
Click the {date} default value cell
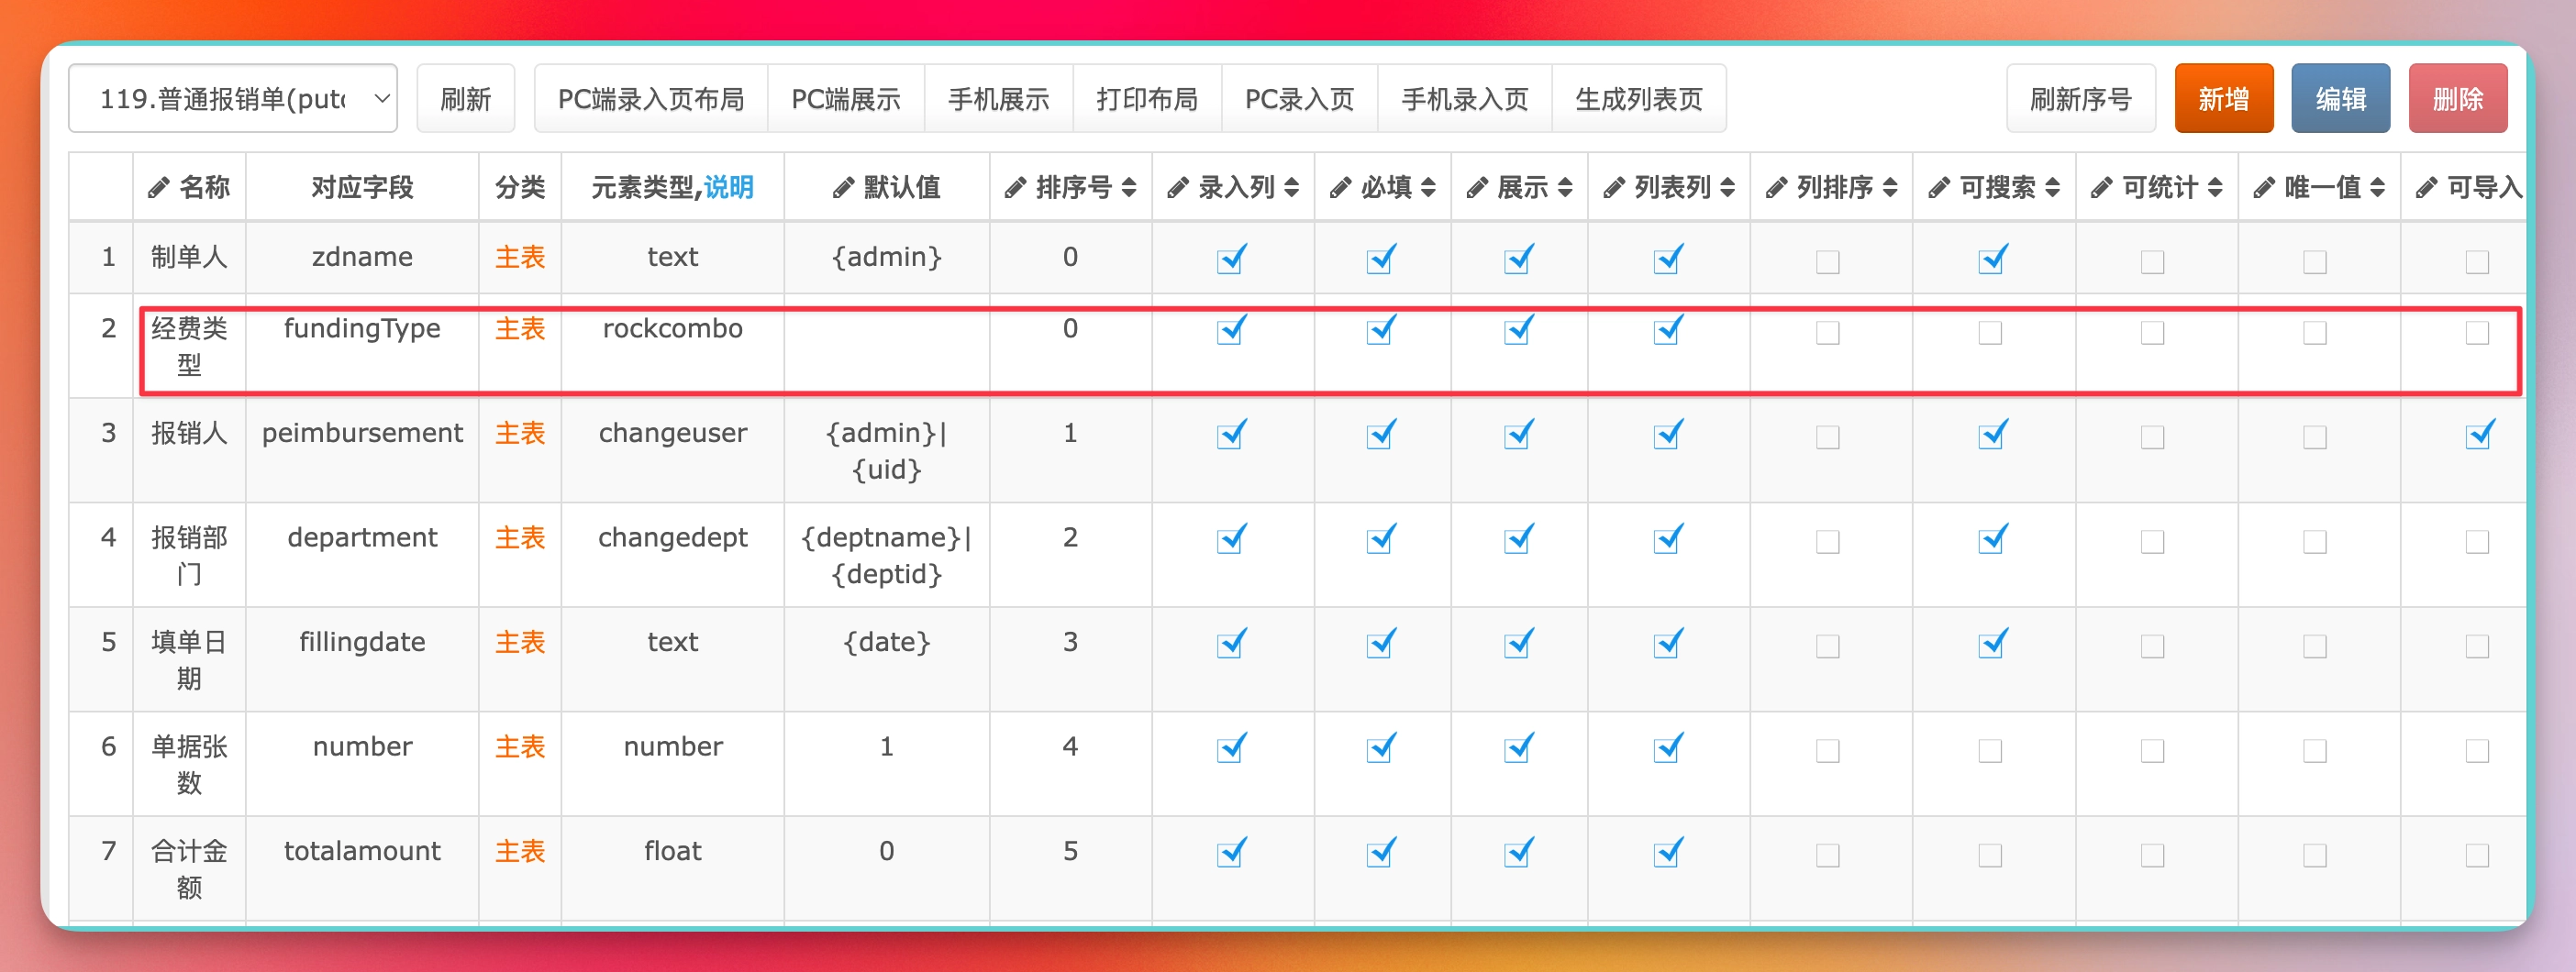coord(887,659)
